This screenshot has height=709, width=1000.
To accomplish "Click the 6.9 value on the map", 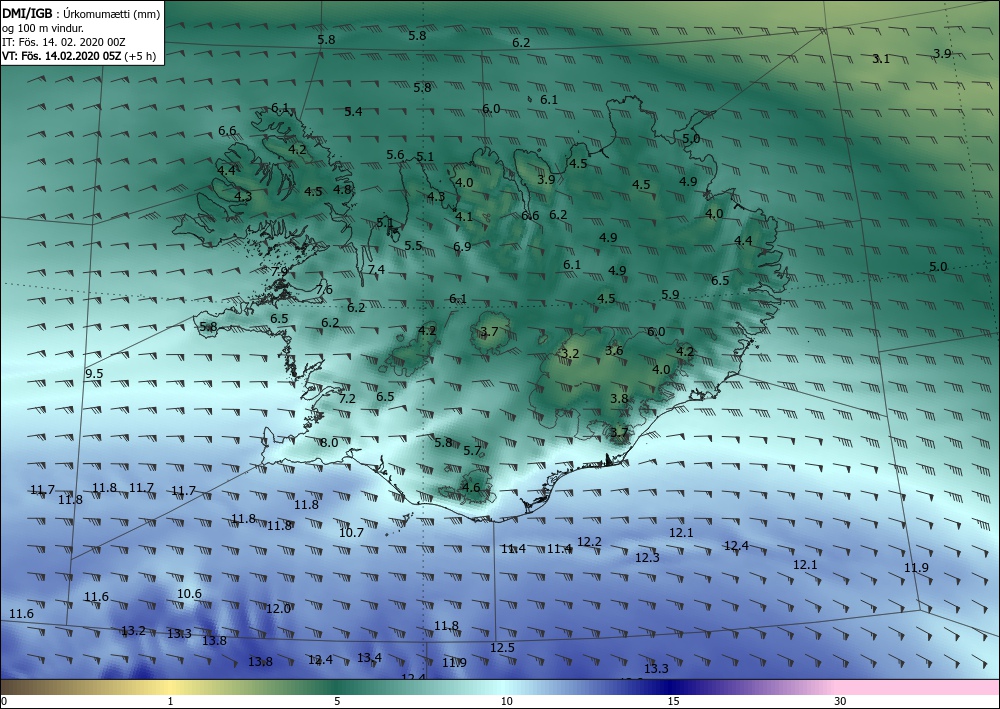I will point(462,246).
